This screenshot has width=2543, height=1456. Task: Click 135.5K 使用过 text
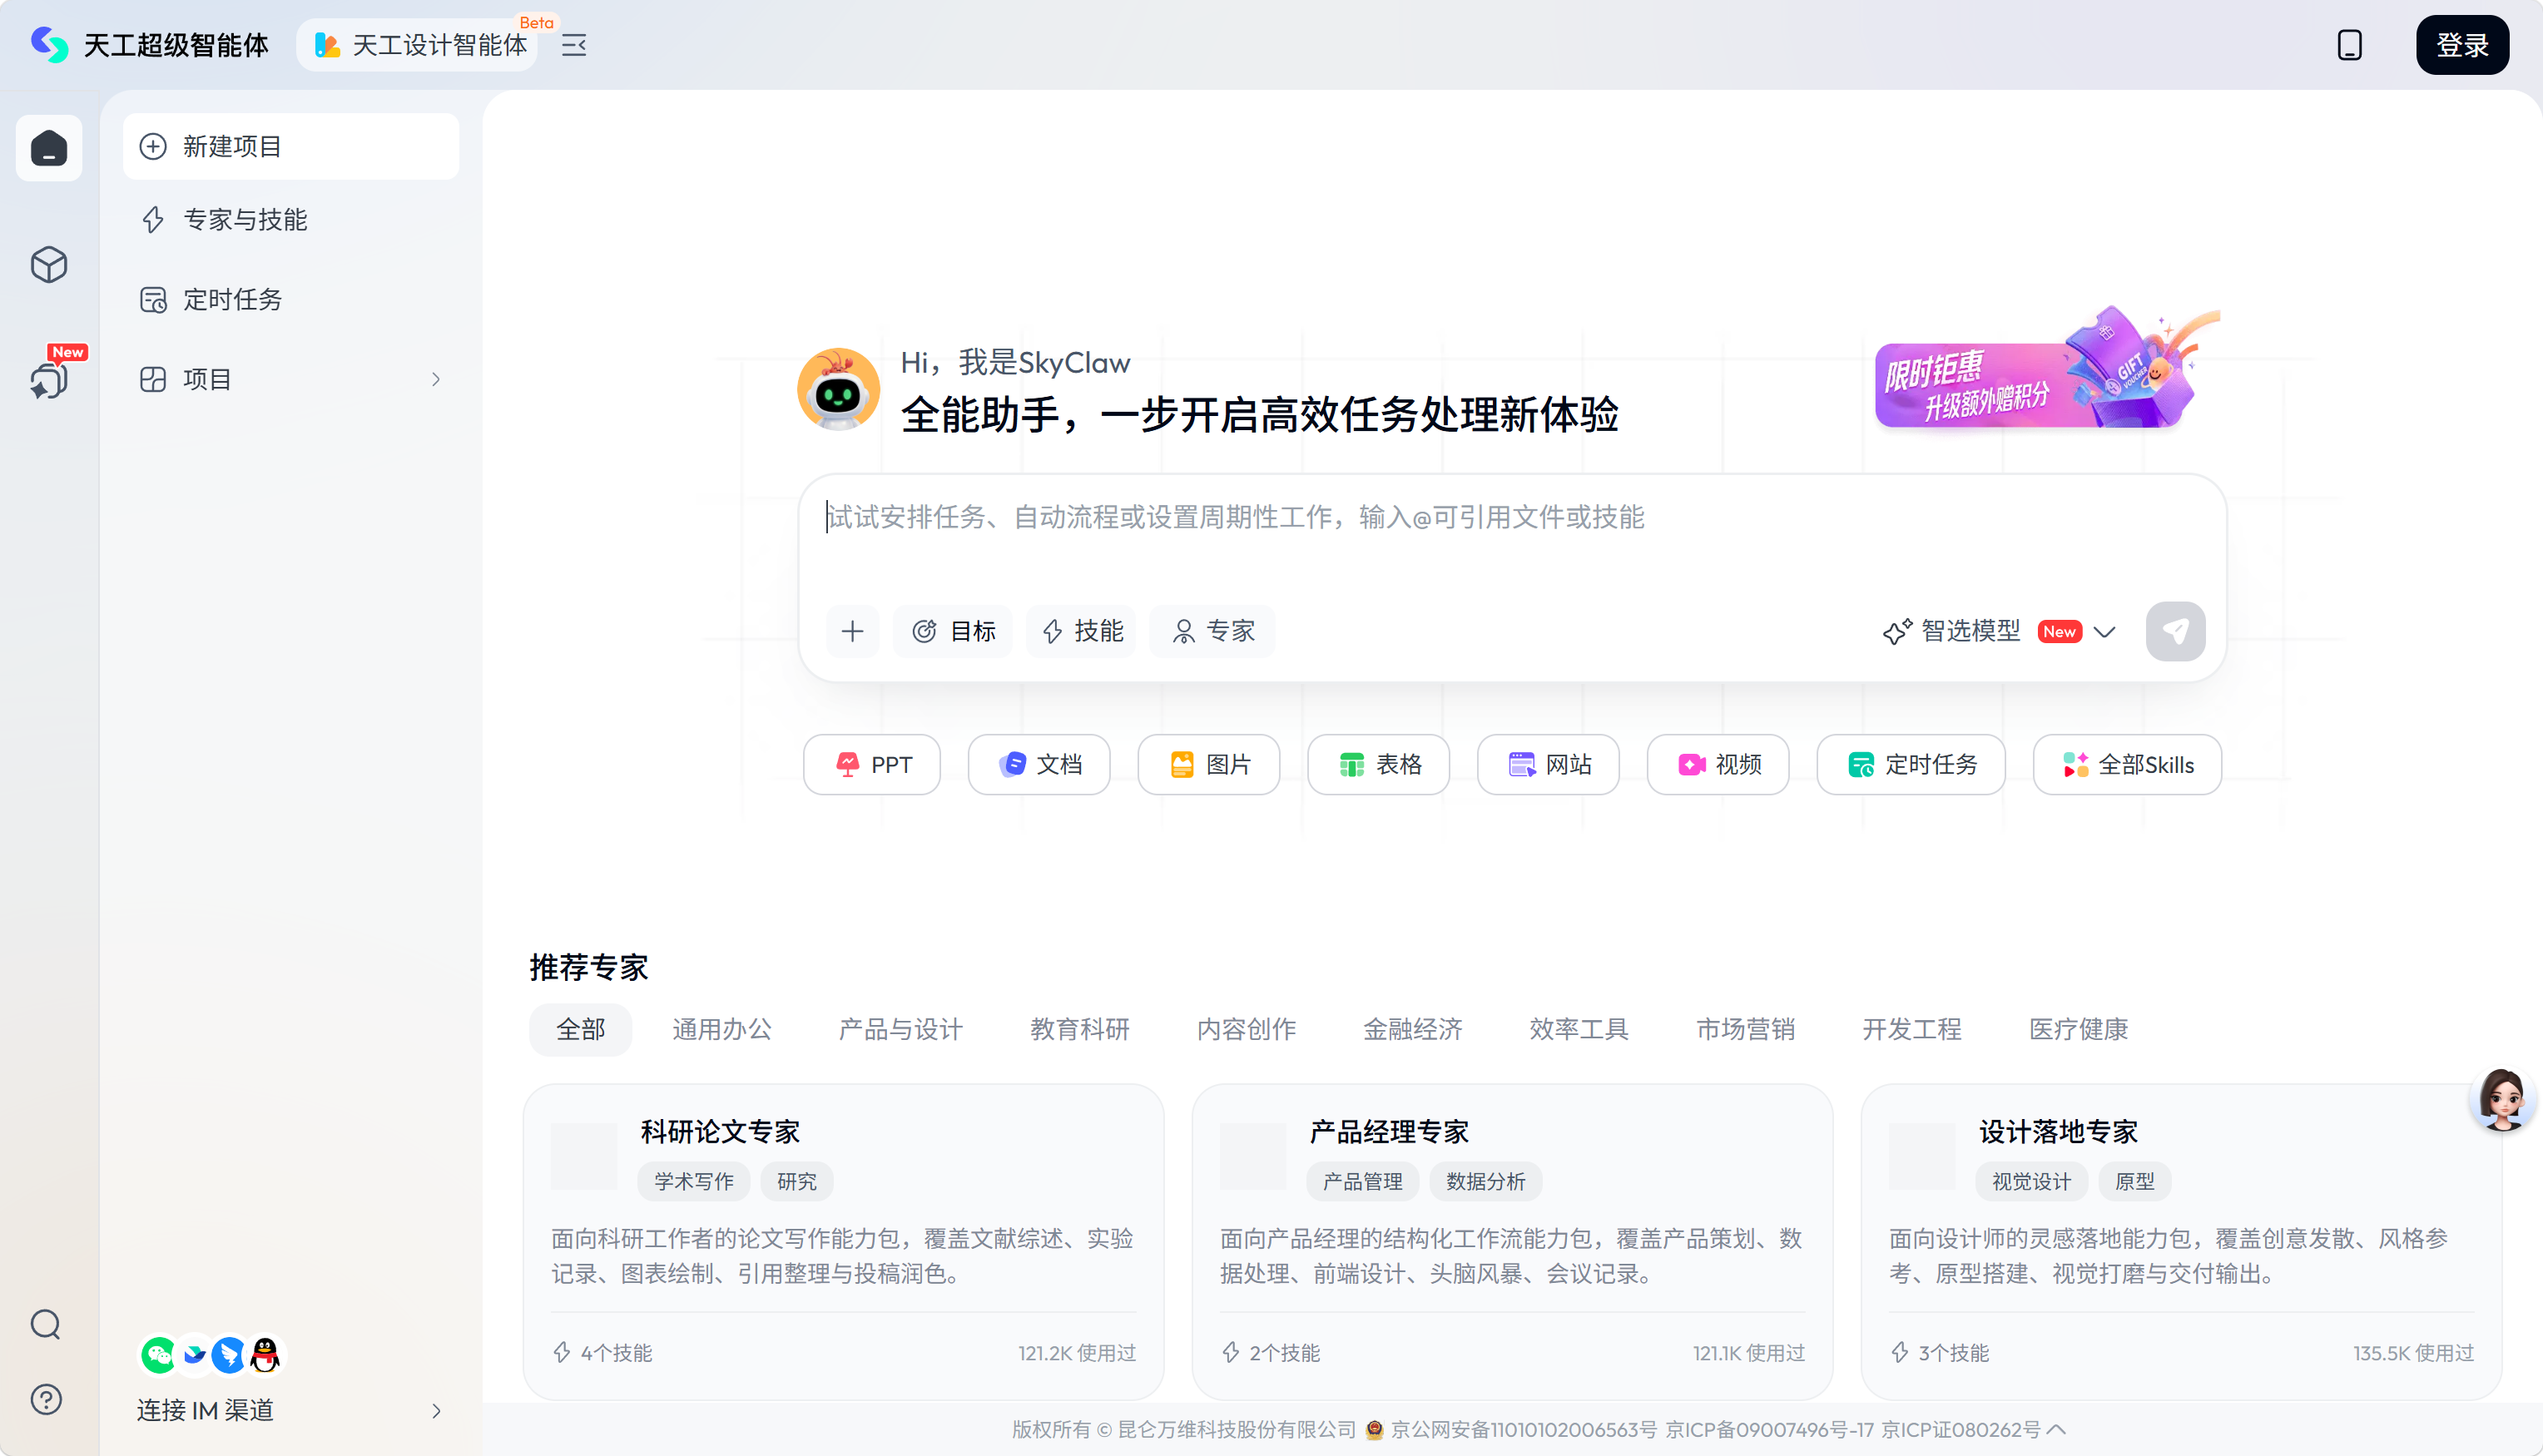(2413, 1352)
